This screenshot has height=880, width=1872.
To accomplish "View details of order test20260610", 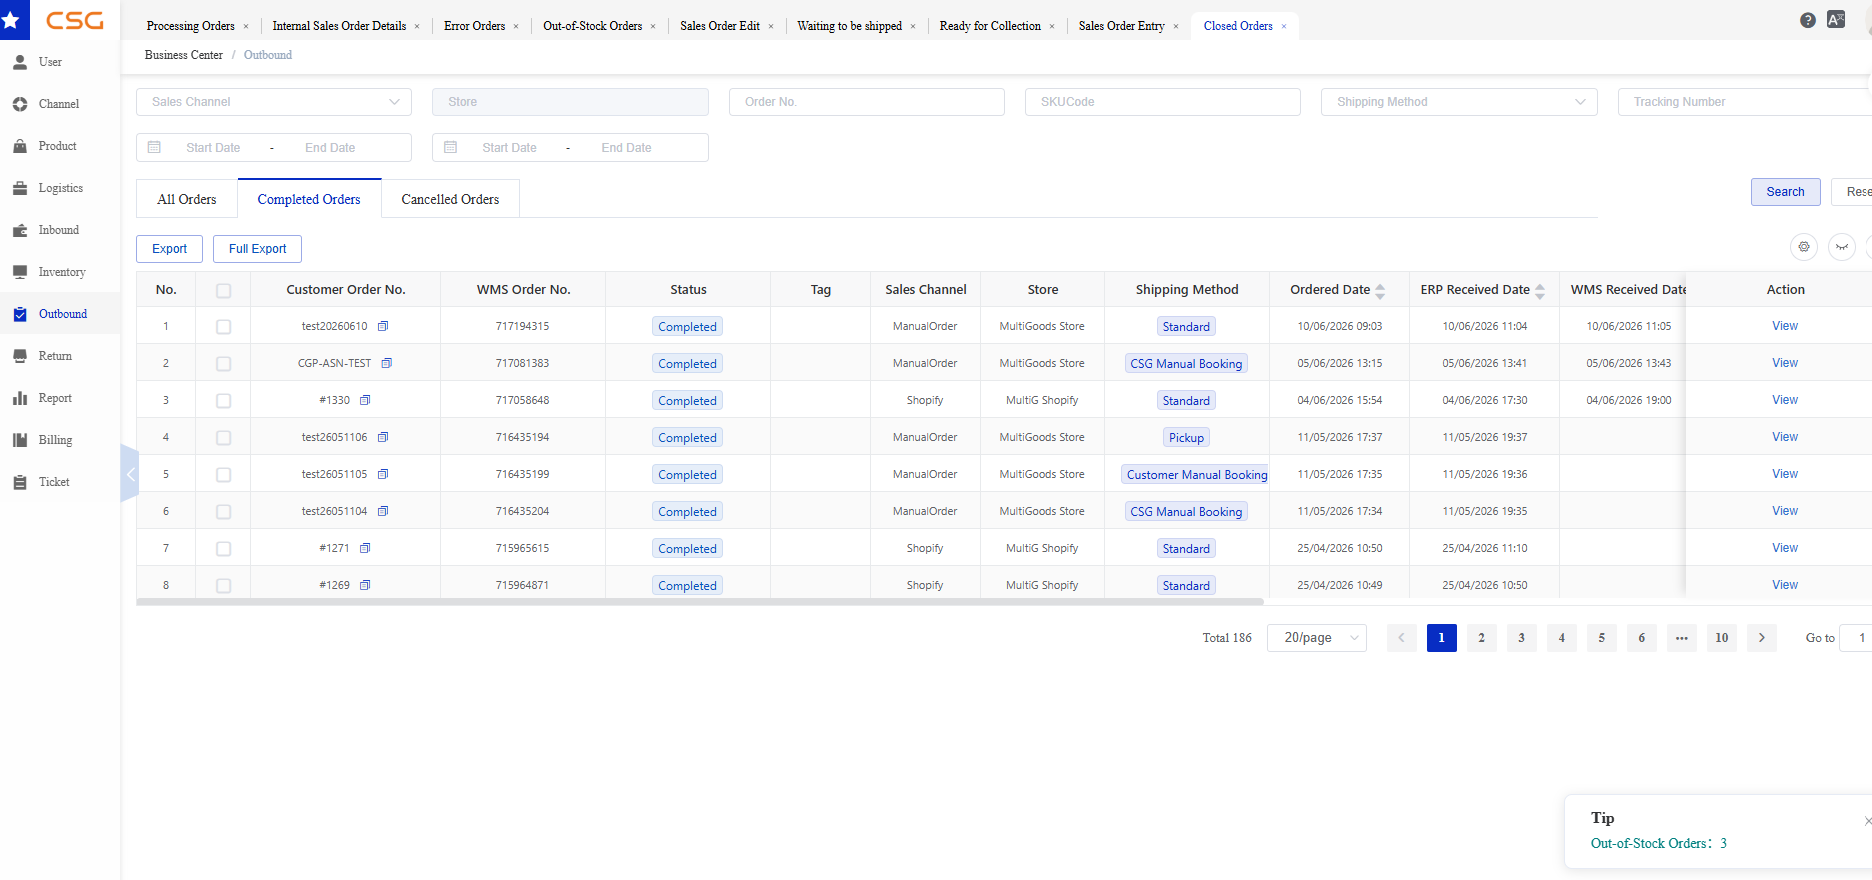I will [1784, 326].
